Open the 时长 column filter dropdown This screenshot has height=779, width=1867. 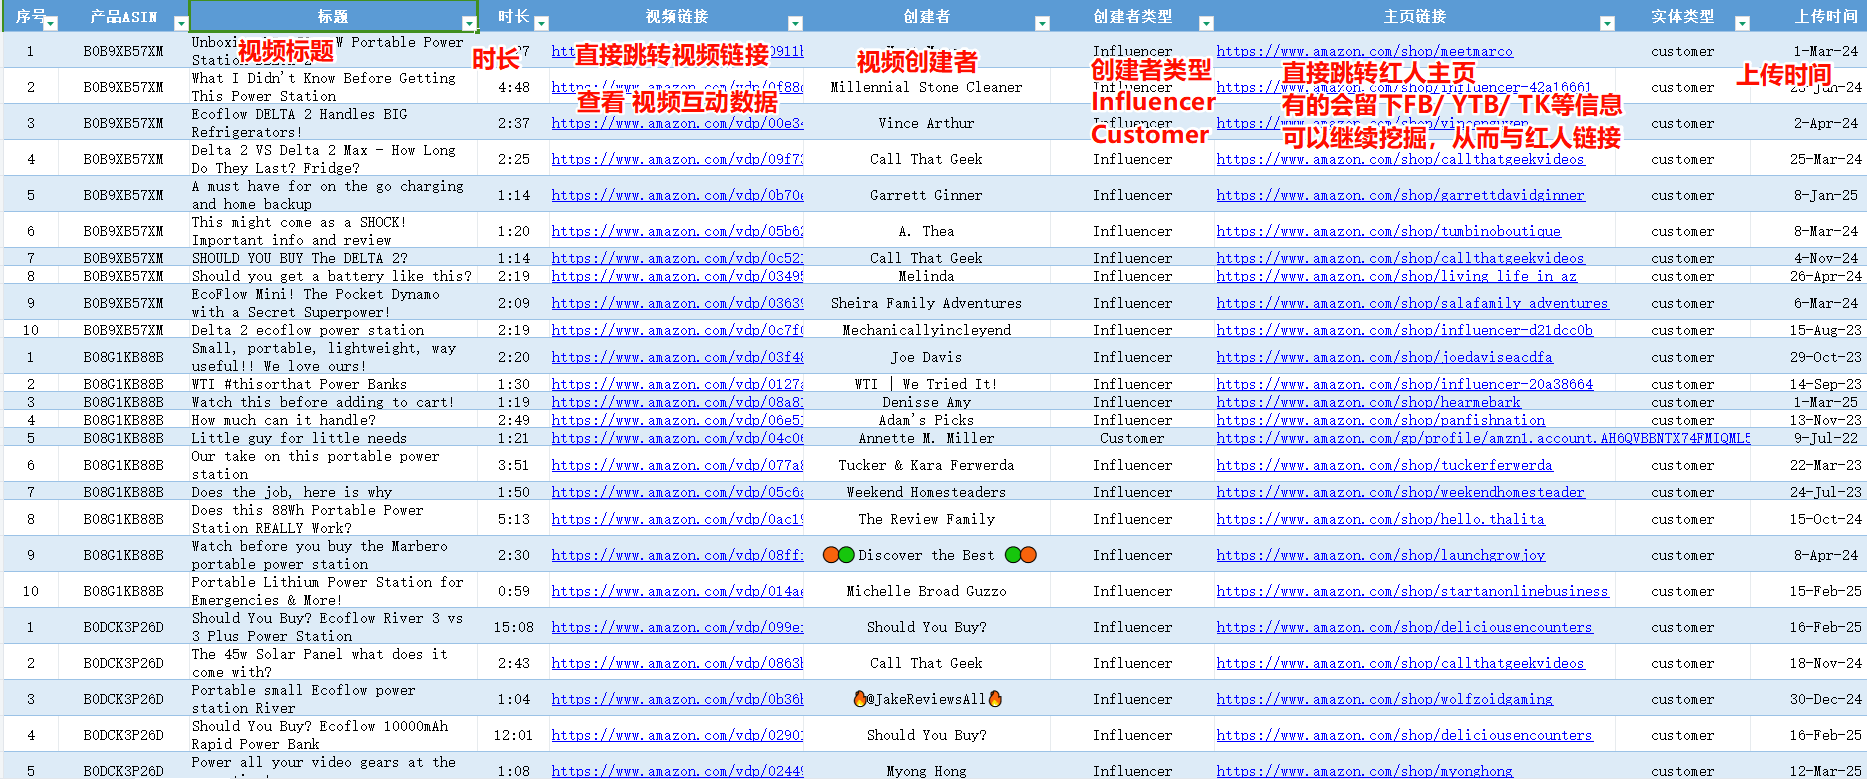coord(541,23)
